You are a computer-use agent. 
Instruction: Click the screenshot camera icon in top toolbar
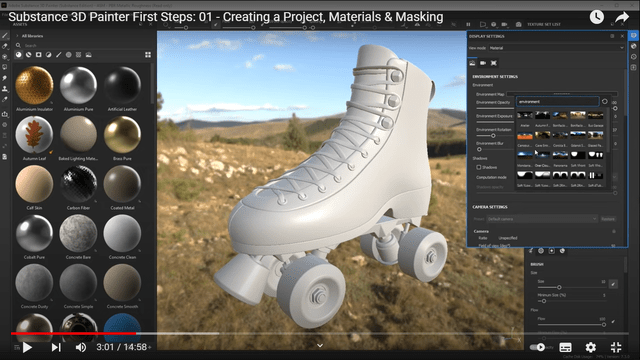pyautogui.click(x=518, y=24)
